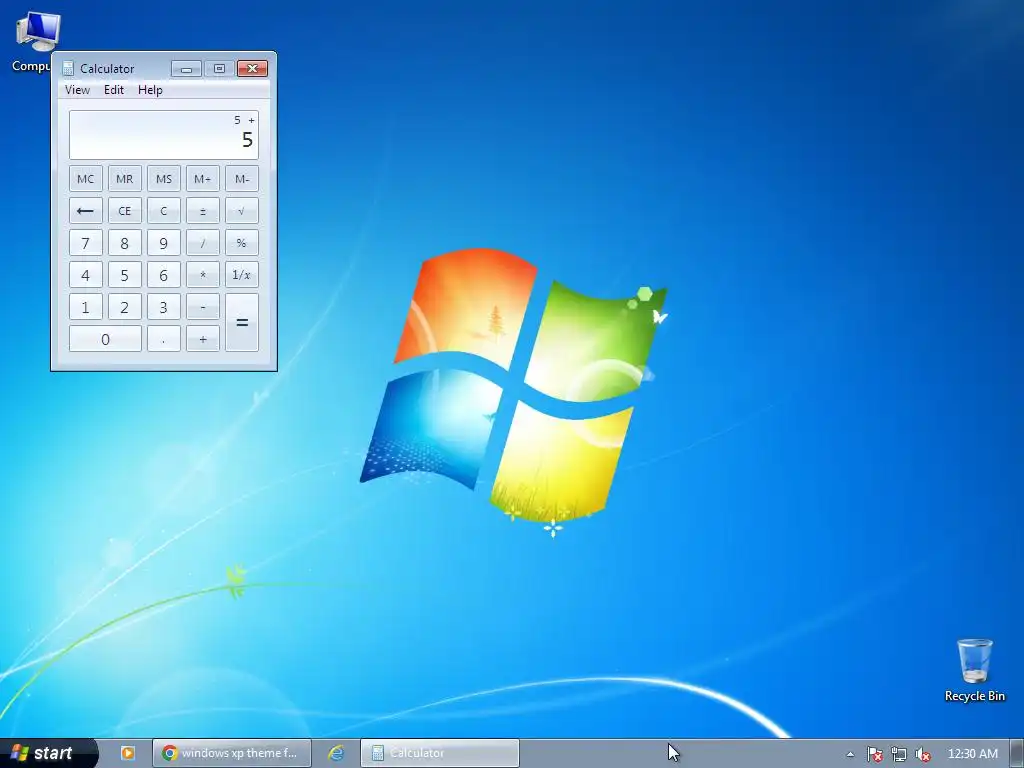Click digit 5 on the calculator
Screen dimensions: 1024x768
[x=125, y=275]
